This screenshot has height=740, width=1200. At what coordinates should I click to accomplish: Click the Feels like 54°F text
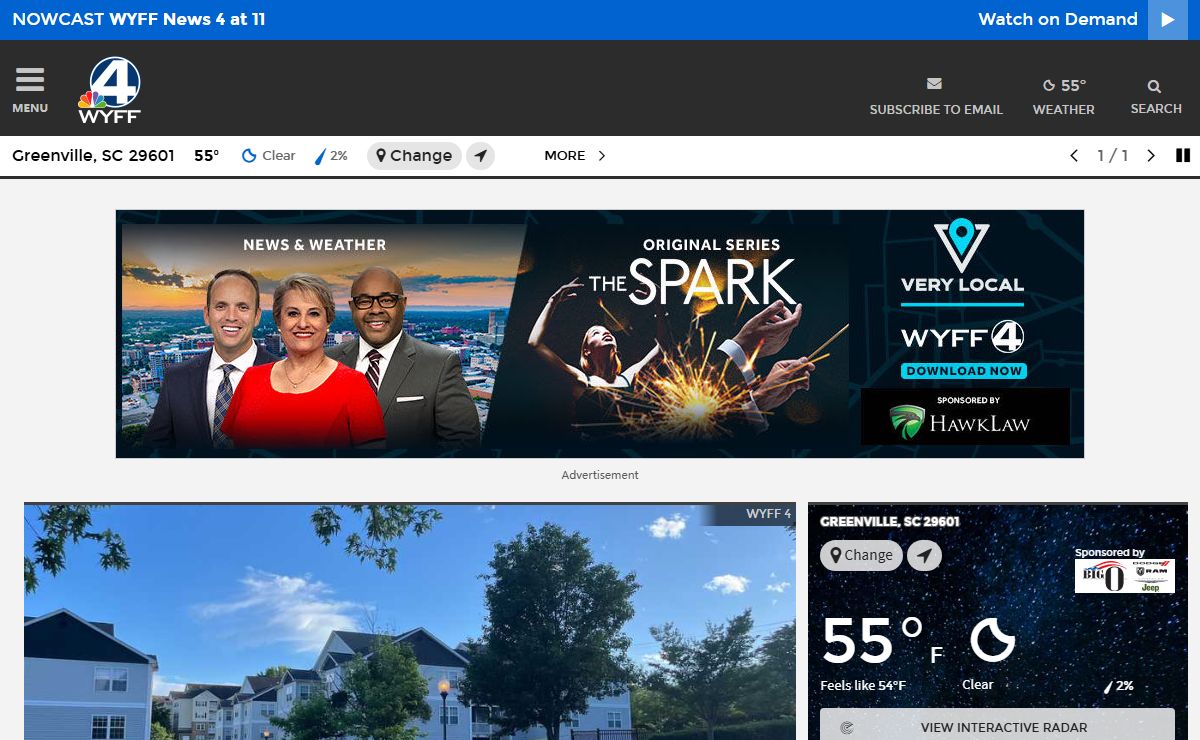(x=863, y=686)
